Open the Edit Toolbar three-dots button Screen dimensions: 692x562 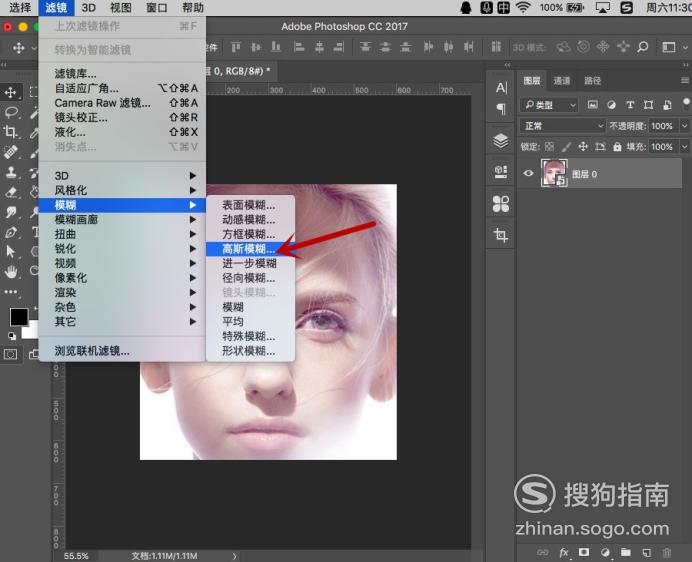[x=11, y=292]
